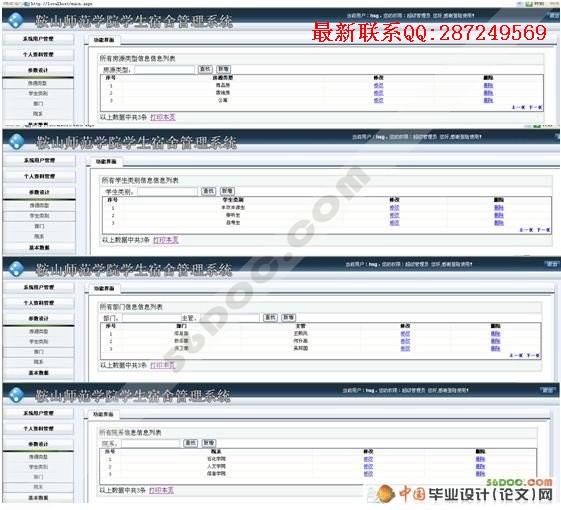This screenshot has width=561, height=510.
Task: Click the globe logo in the 房源类型 list screen
Action: pyautogui.click(x=15, y=20)
